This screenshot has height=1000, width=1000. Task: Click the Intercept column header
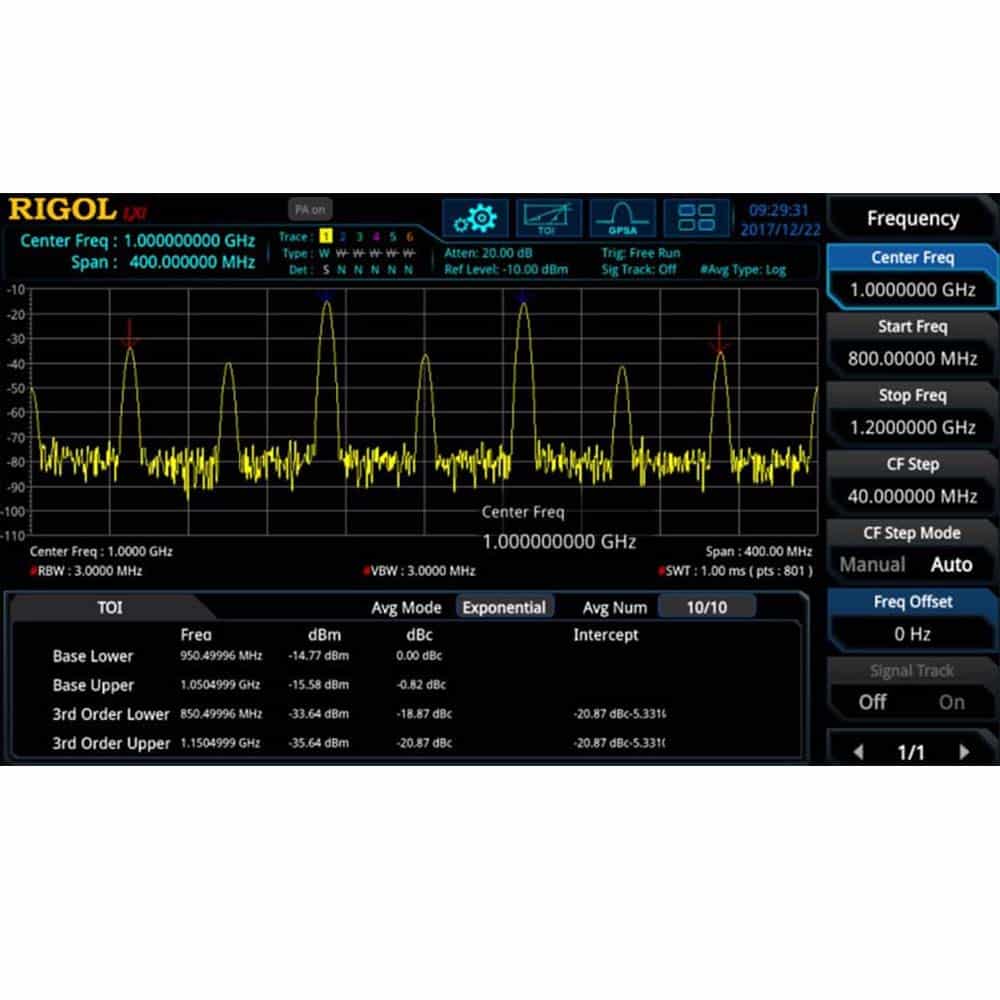click(x=605, y=635)
